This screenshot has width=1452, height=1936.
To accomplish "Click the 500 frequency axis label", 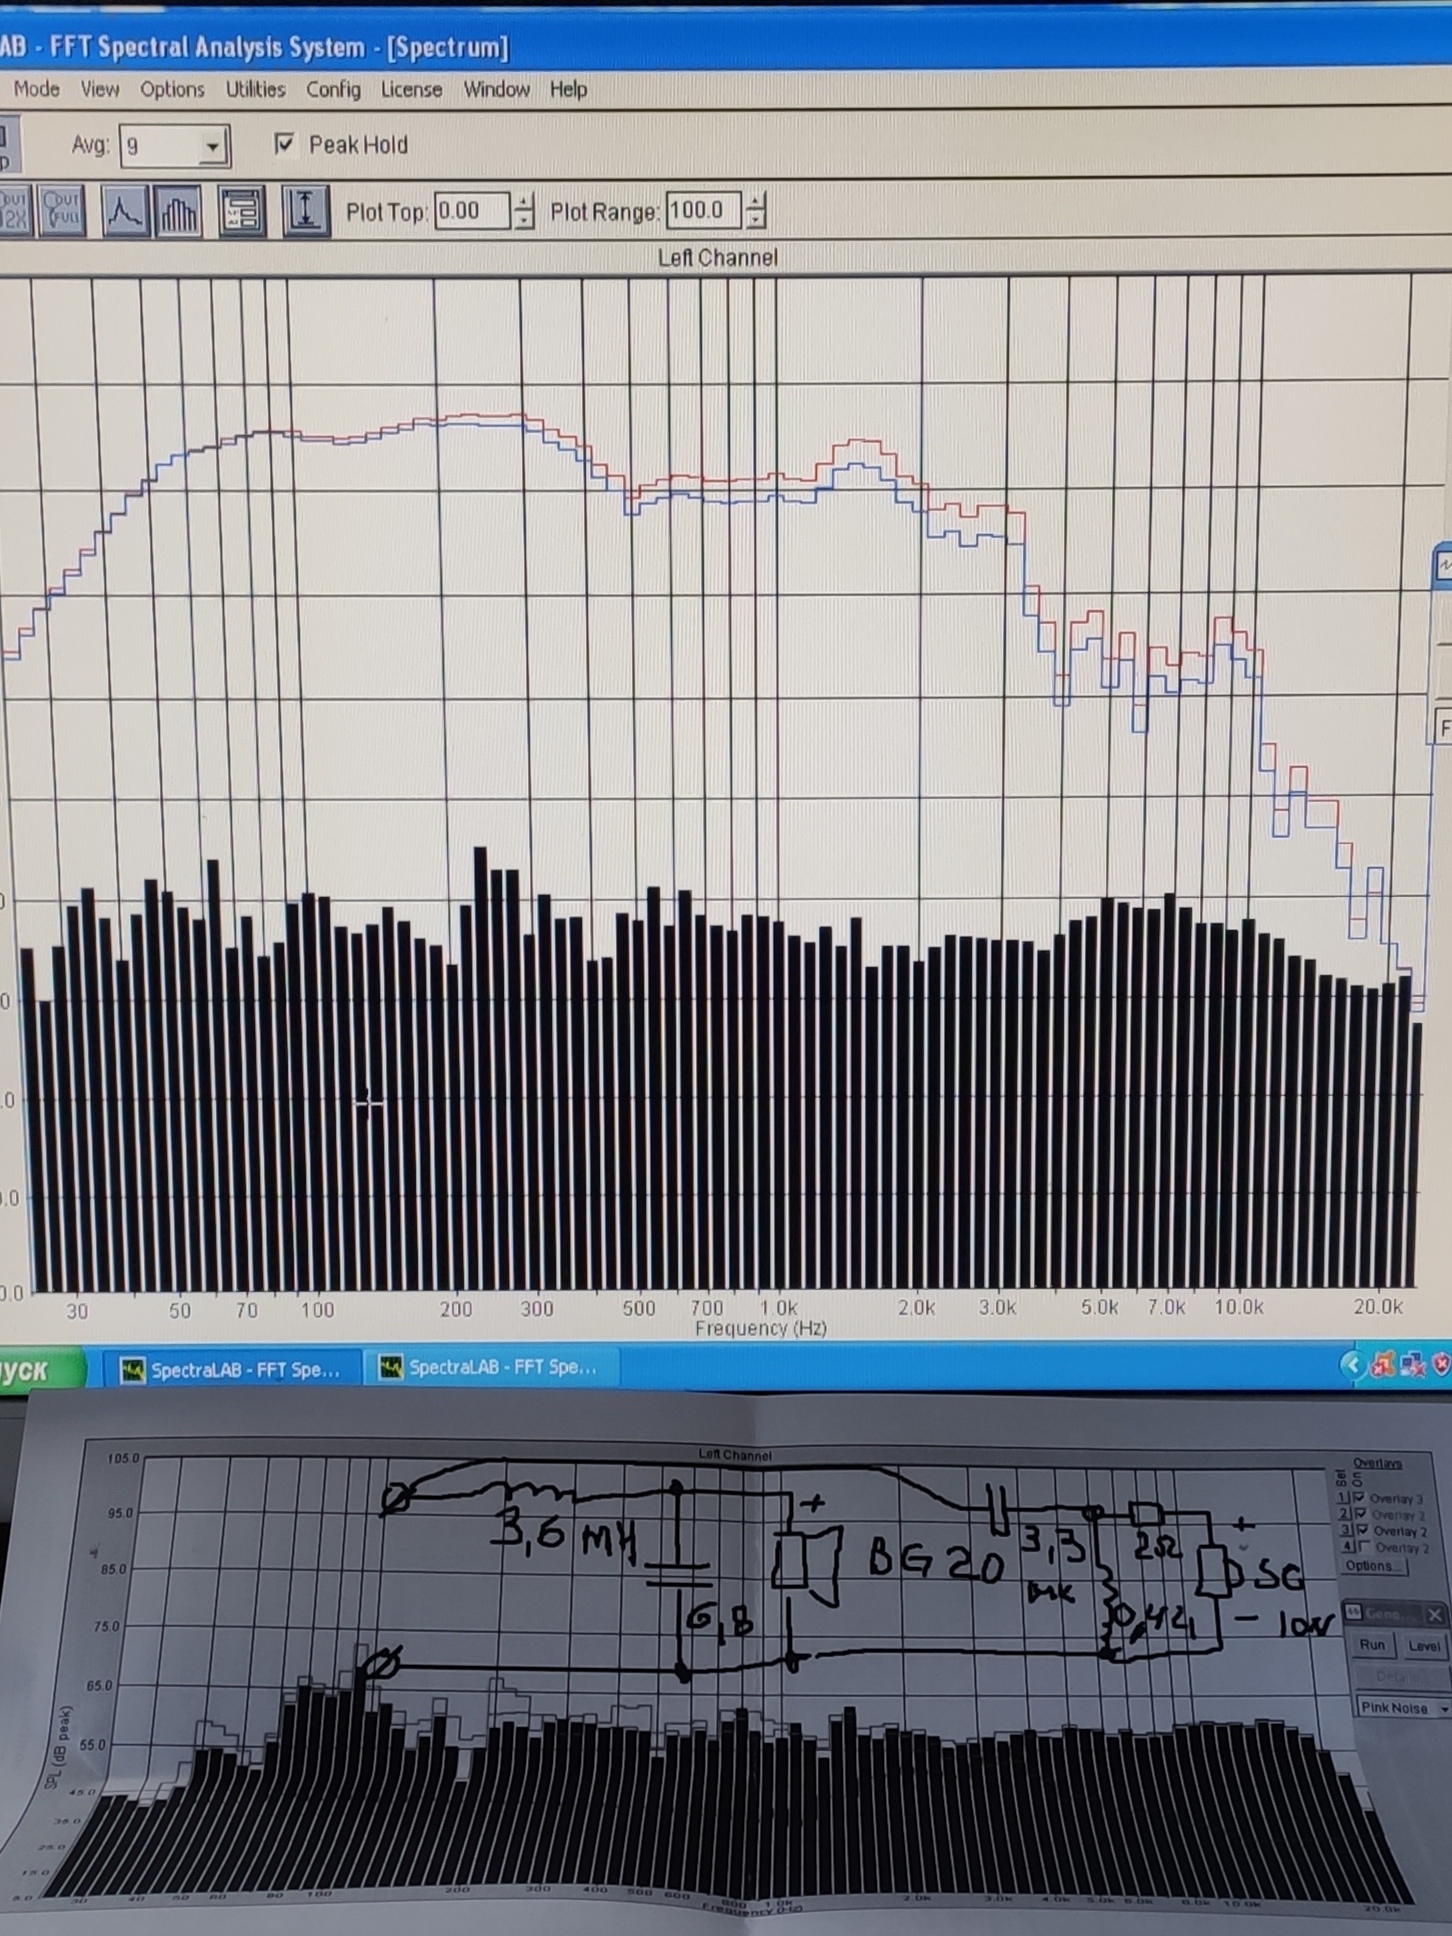I will 638,1308.
